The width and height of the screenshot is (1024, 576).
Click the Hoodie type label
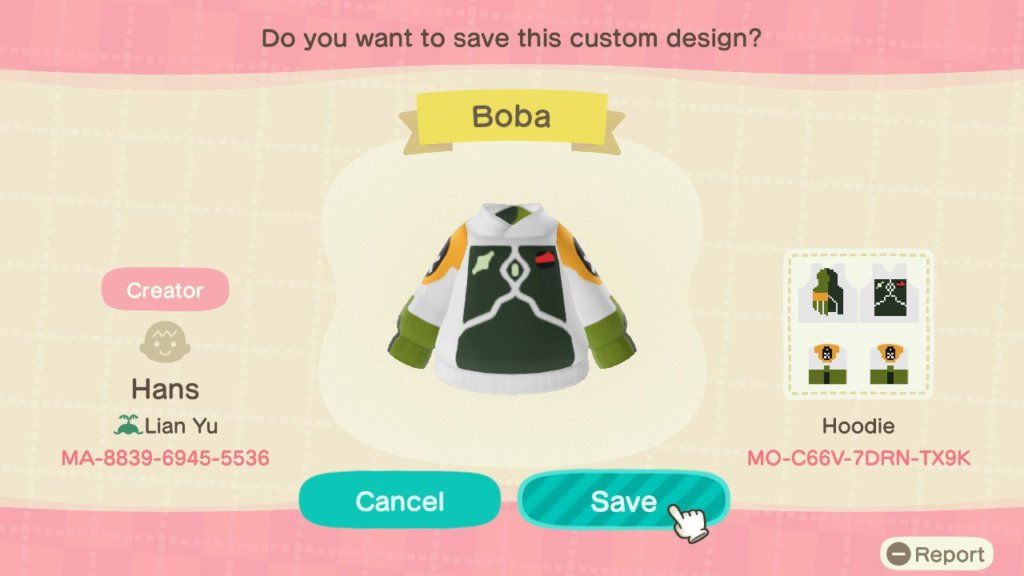point(858,426)
